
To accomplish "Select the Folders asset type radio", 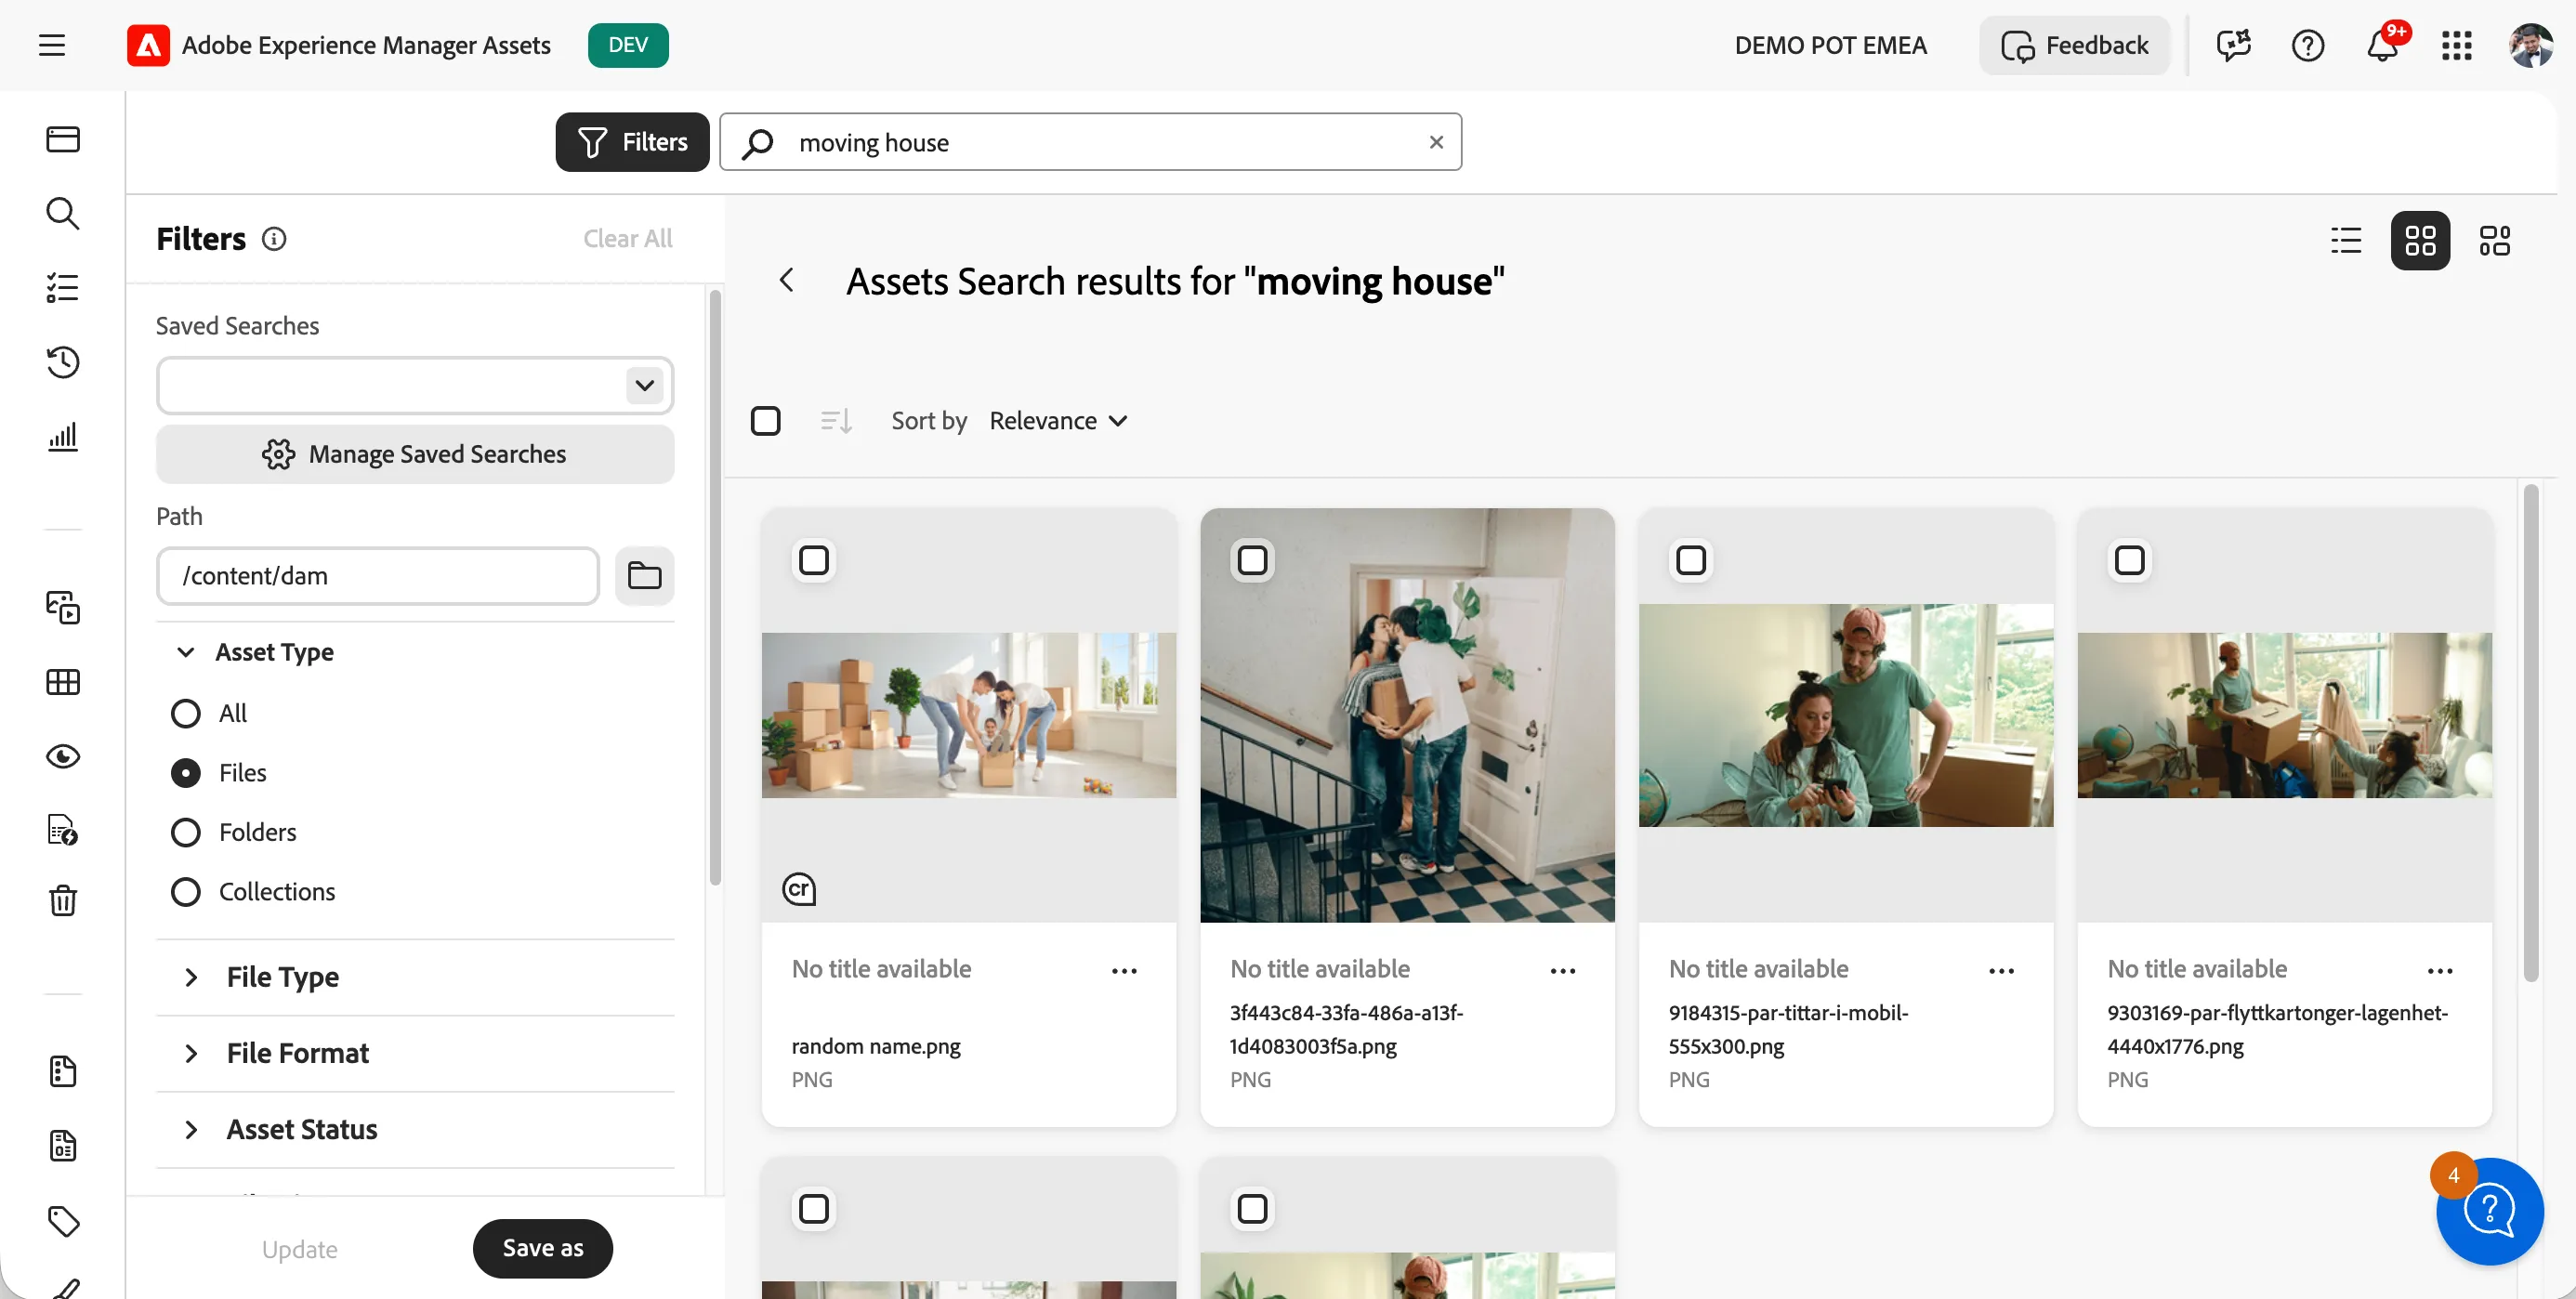I will coord(186,832).
